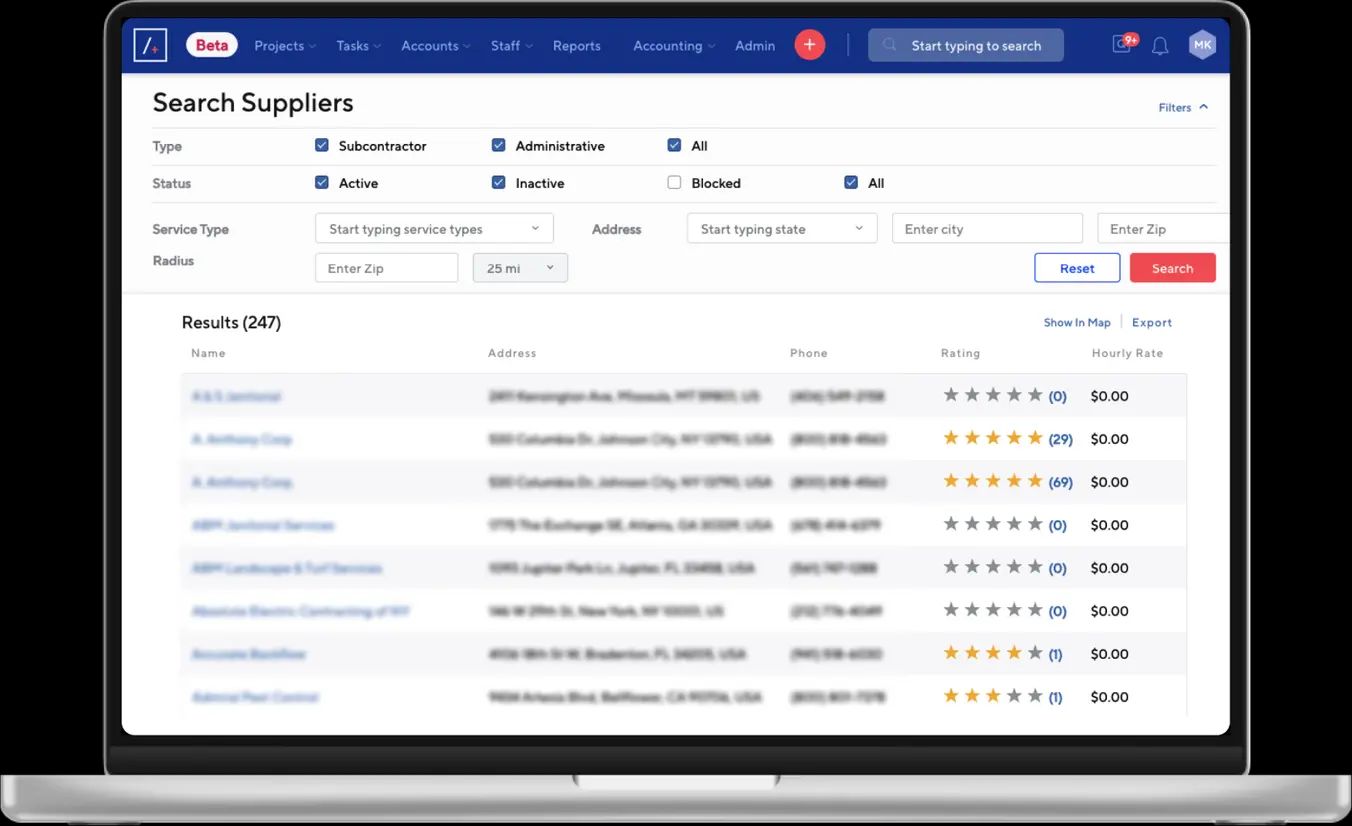The width and height of the screenshot is (1352, 826).
Task: Open the Projects menu
Action: click(284, 46)
